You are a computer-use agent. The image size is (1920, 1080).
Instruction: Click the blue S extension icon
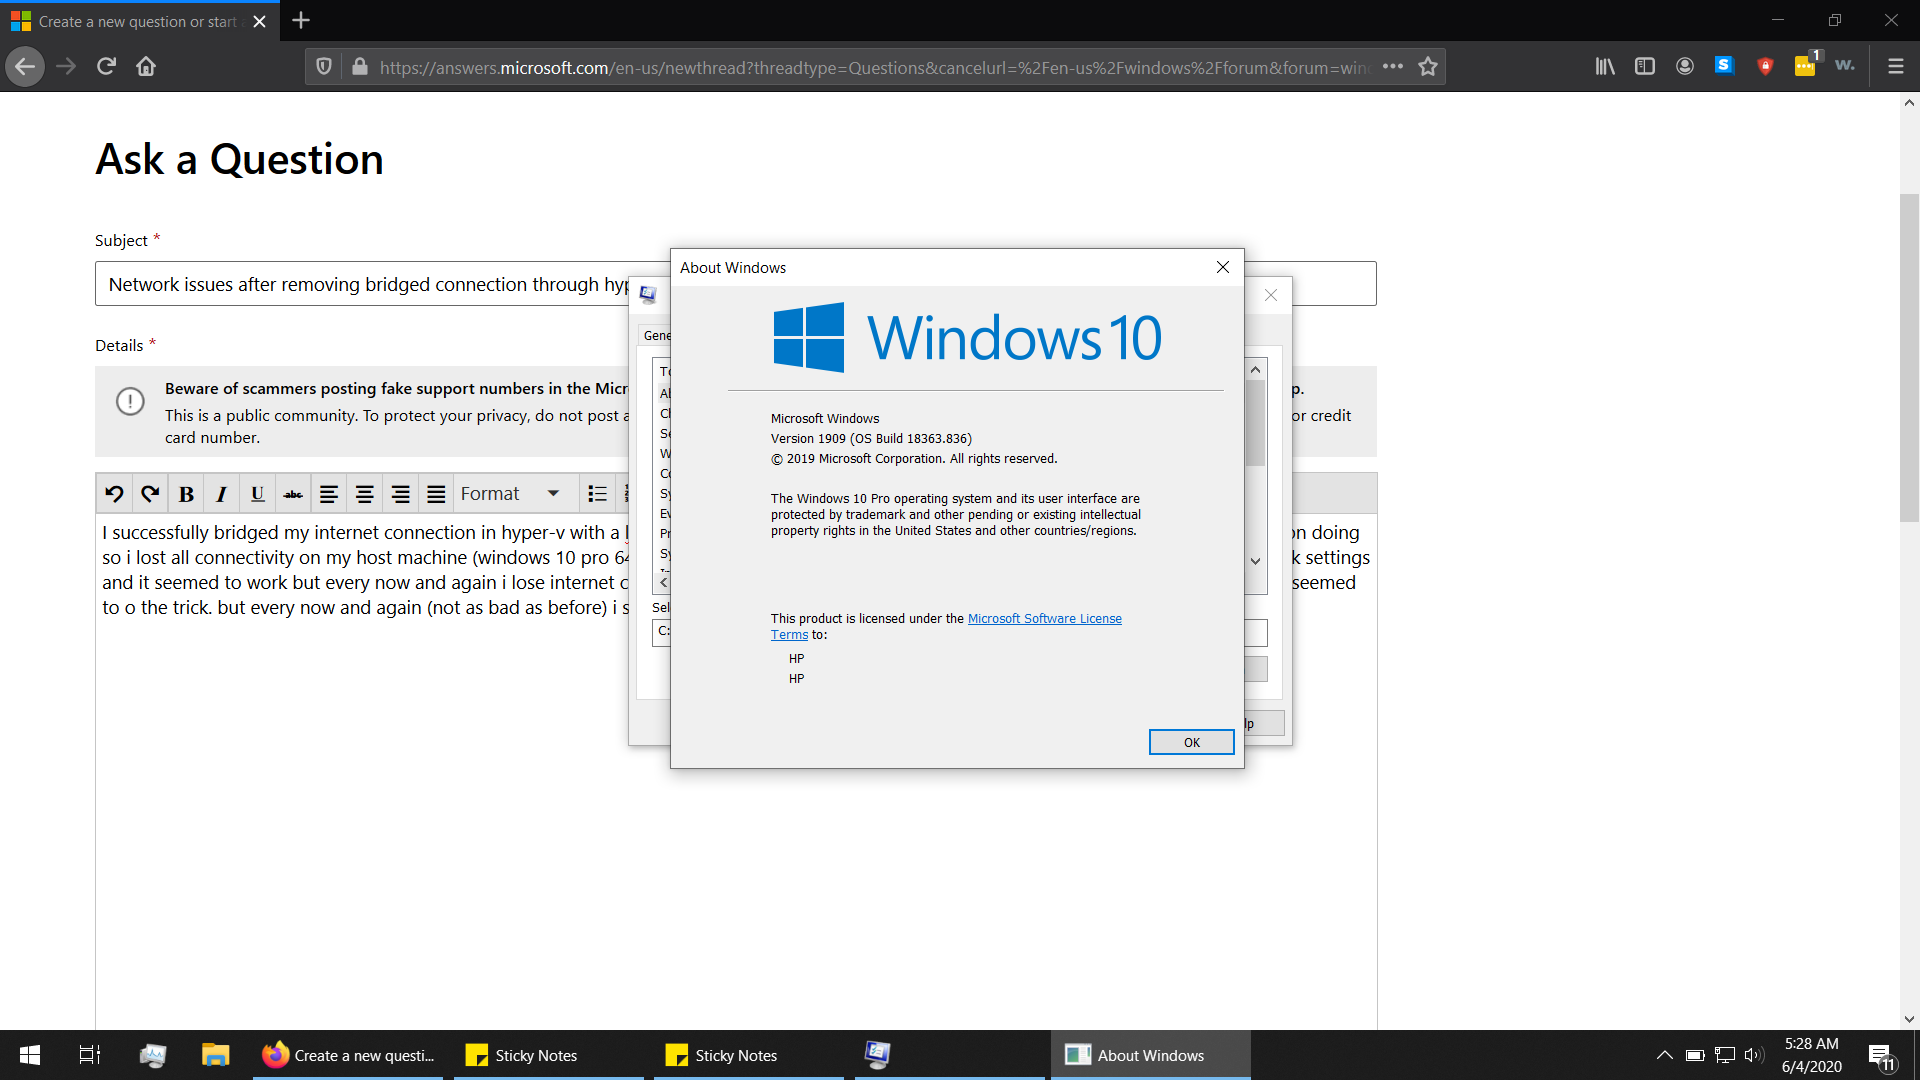1724,65
